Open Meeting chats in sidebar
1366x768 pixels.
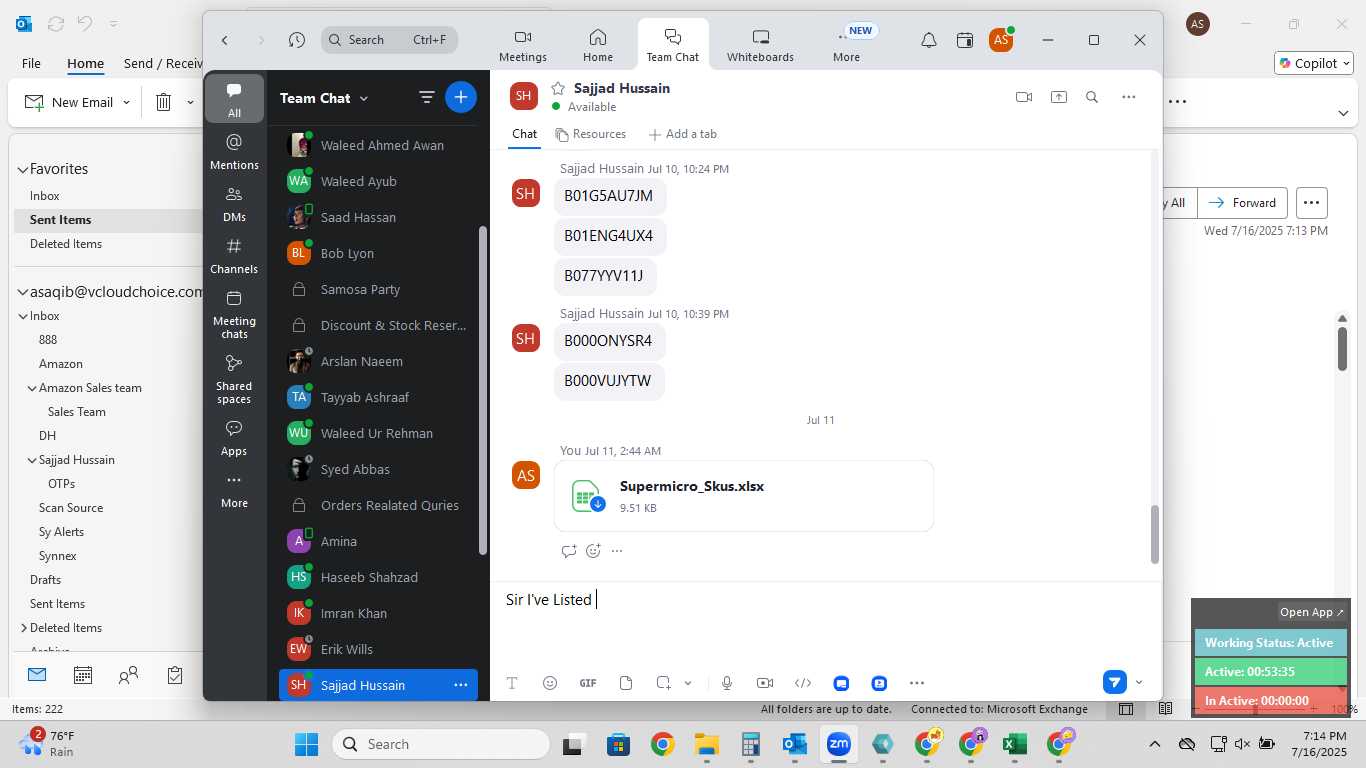click(234, 313)
